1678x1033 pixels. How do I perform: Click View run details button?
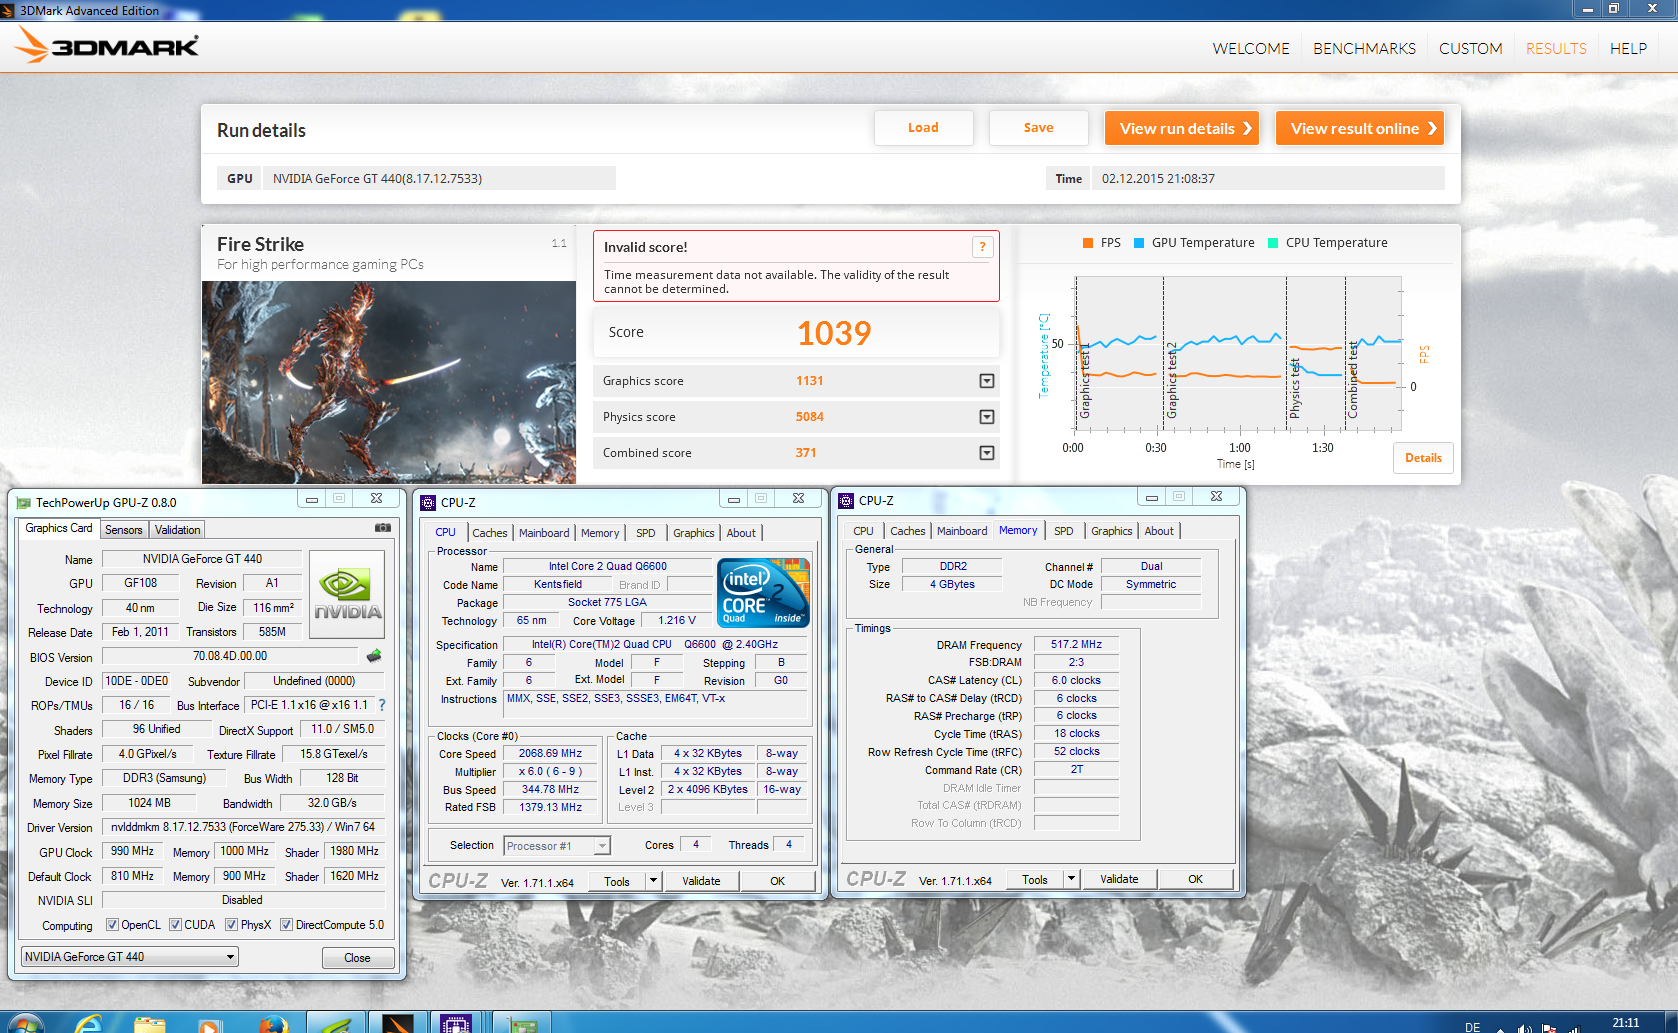[1182, 128]
